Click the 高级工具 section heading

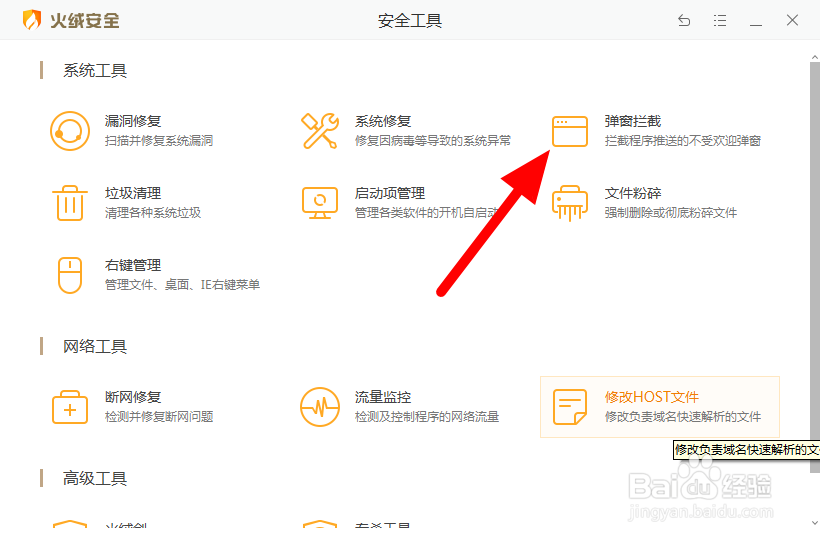point(95,478)
